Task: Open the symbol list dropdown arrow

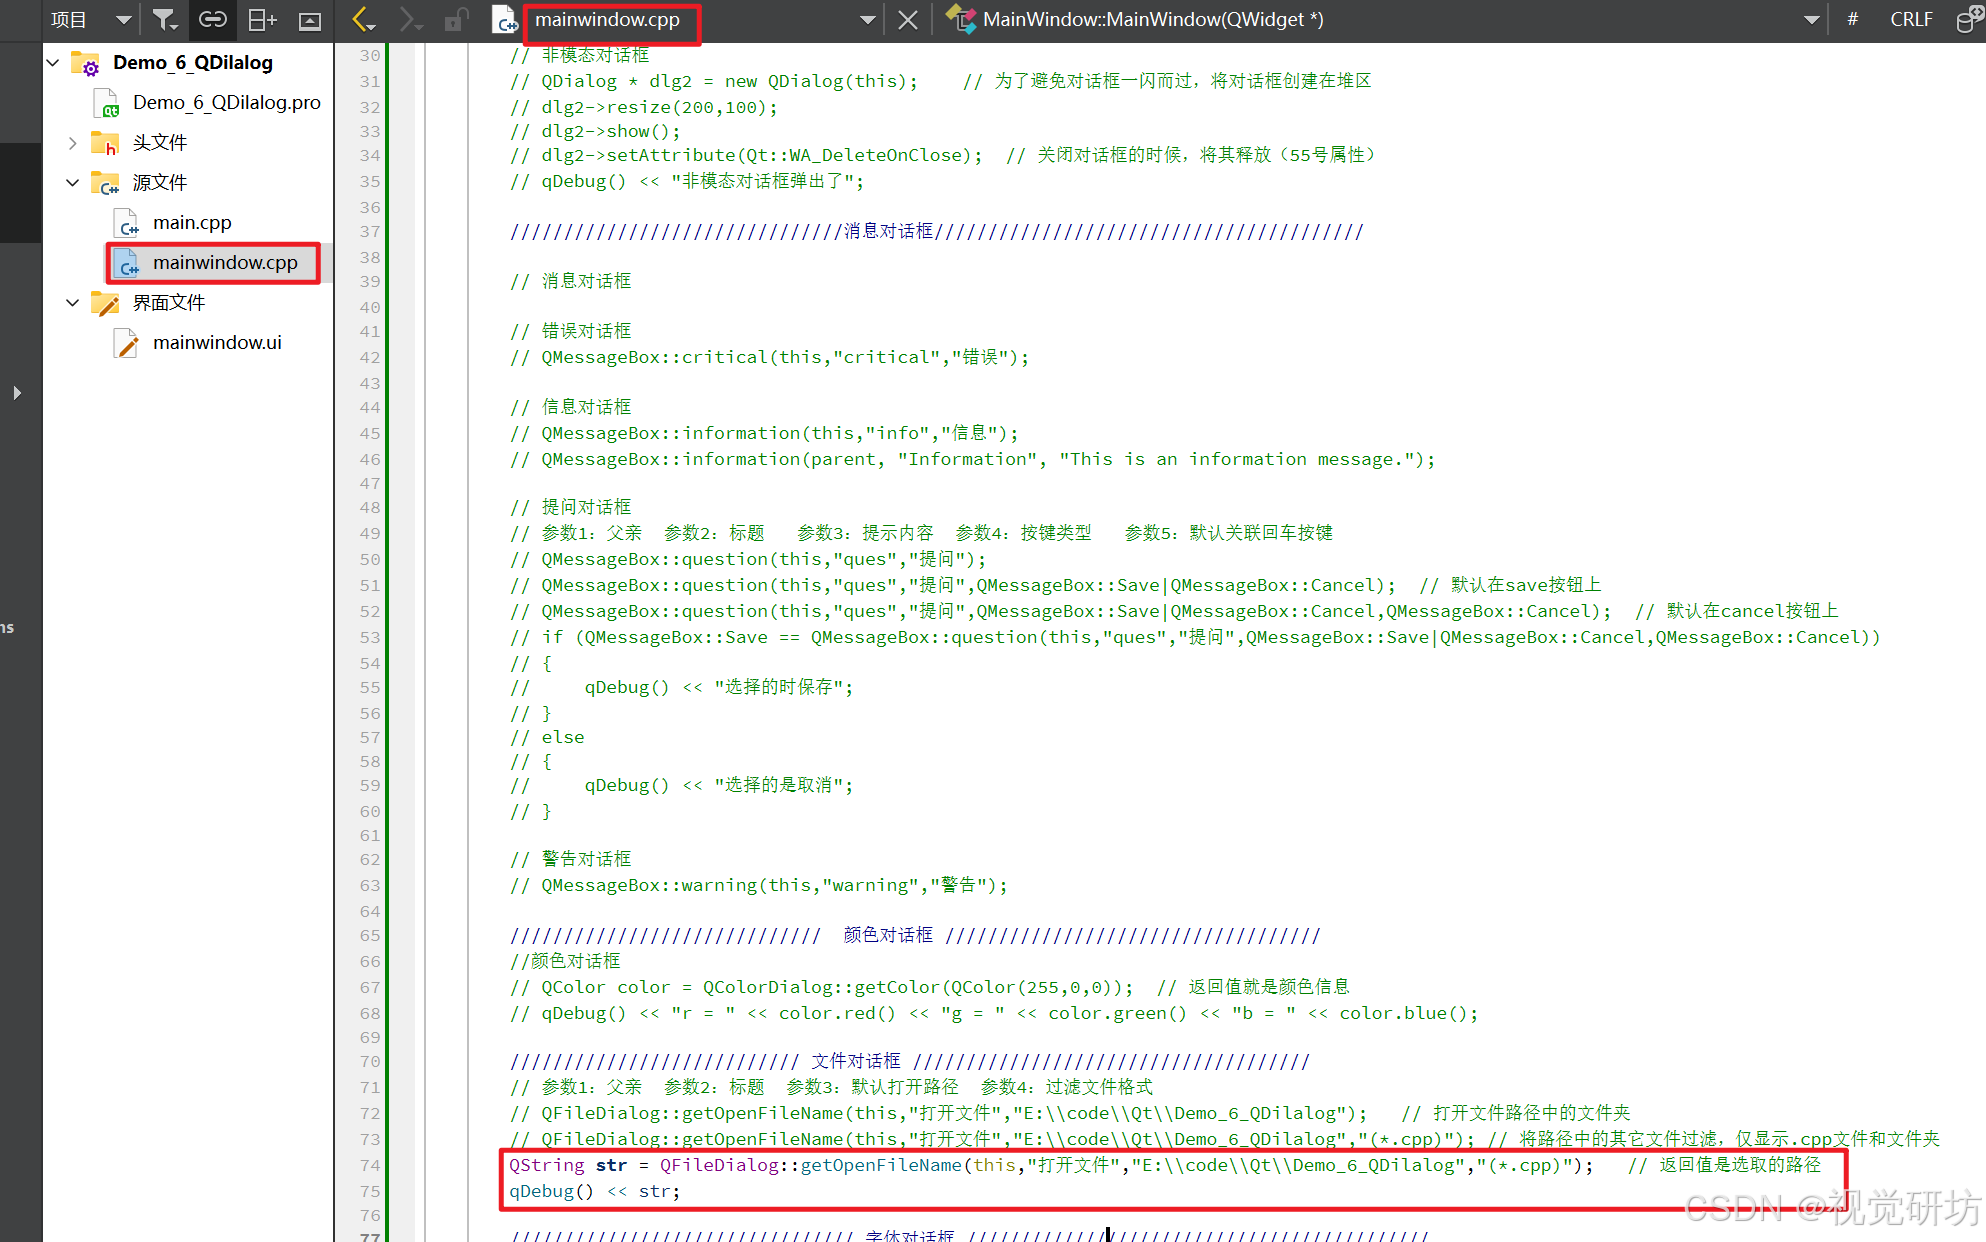Action: coord(1811,19)
